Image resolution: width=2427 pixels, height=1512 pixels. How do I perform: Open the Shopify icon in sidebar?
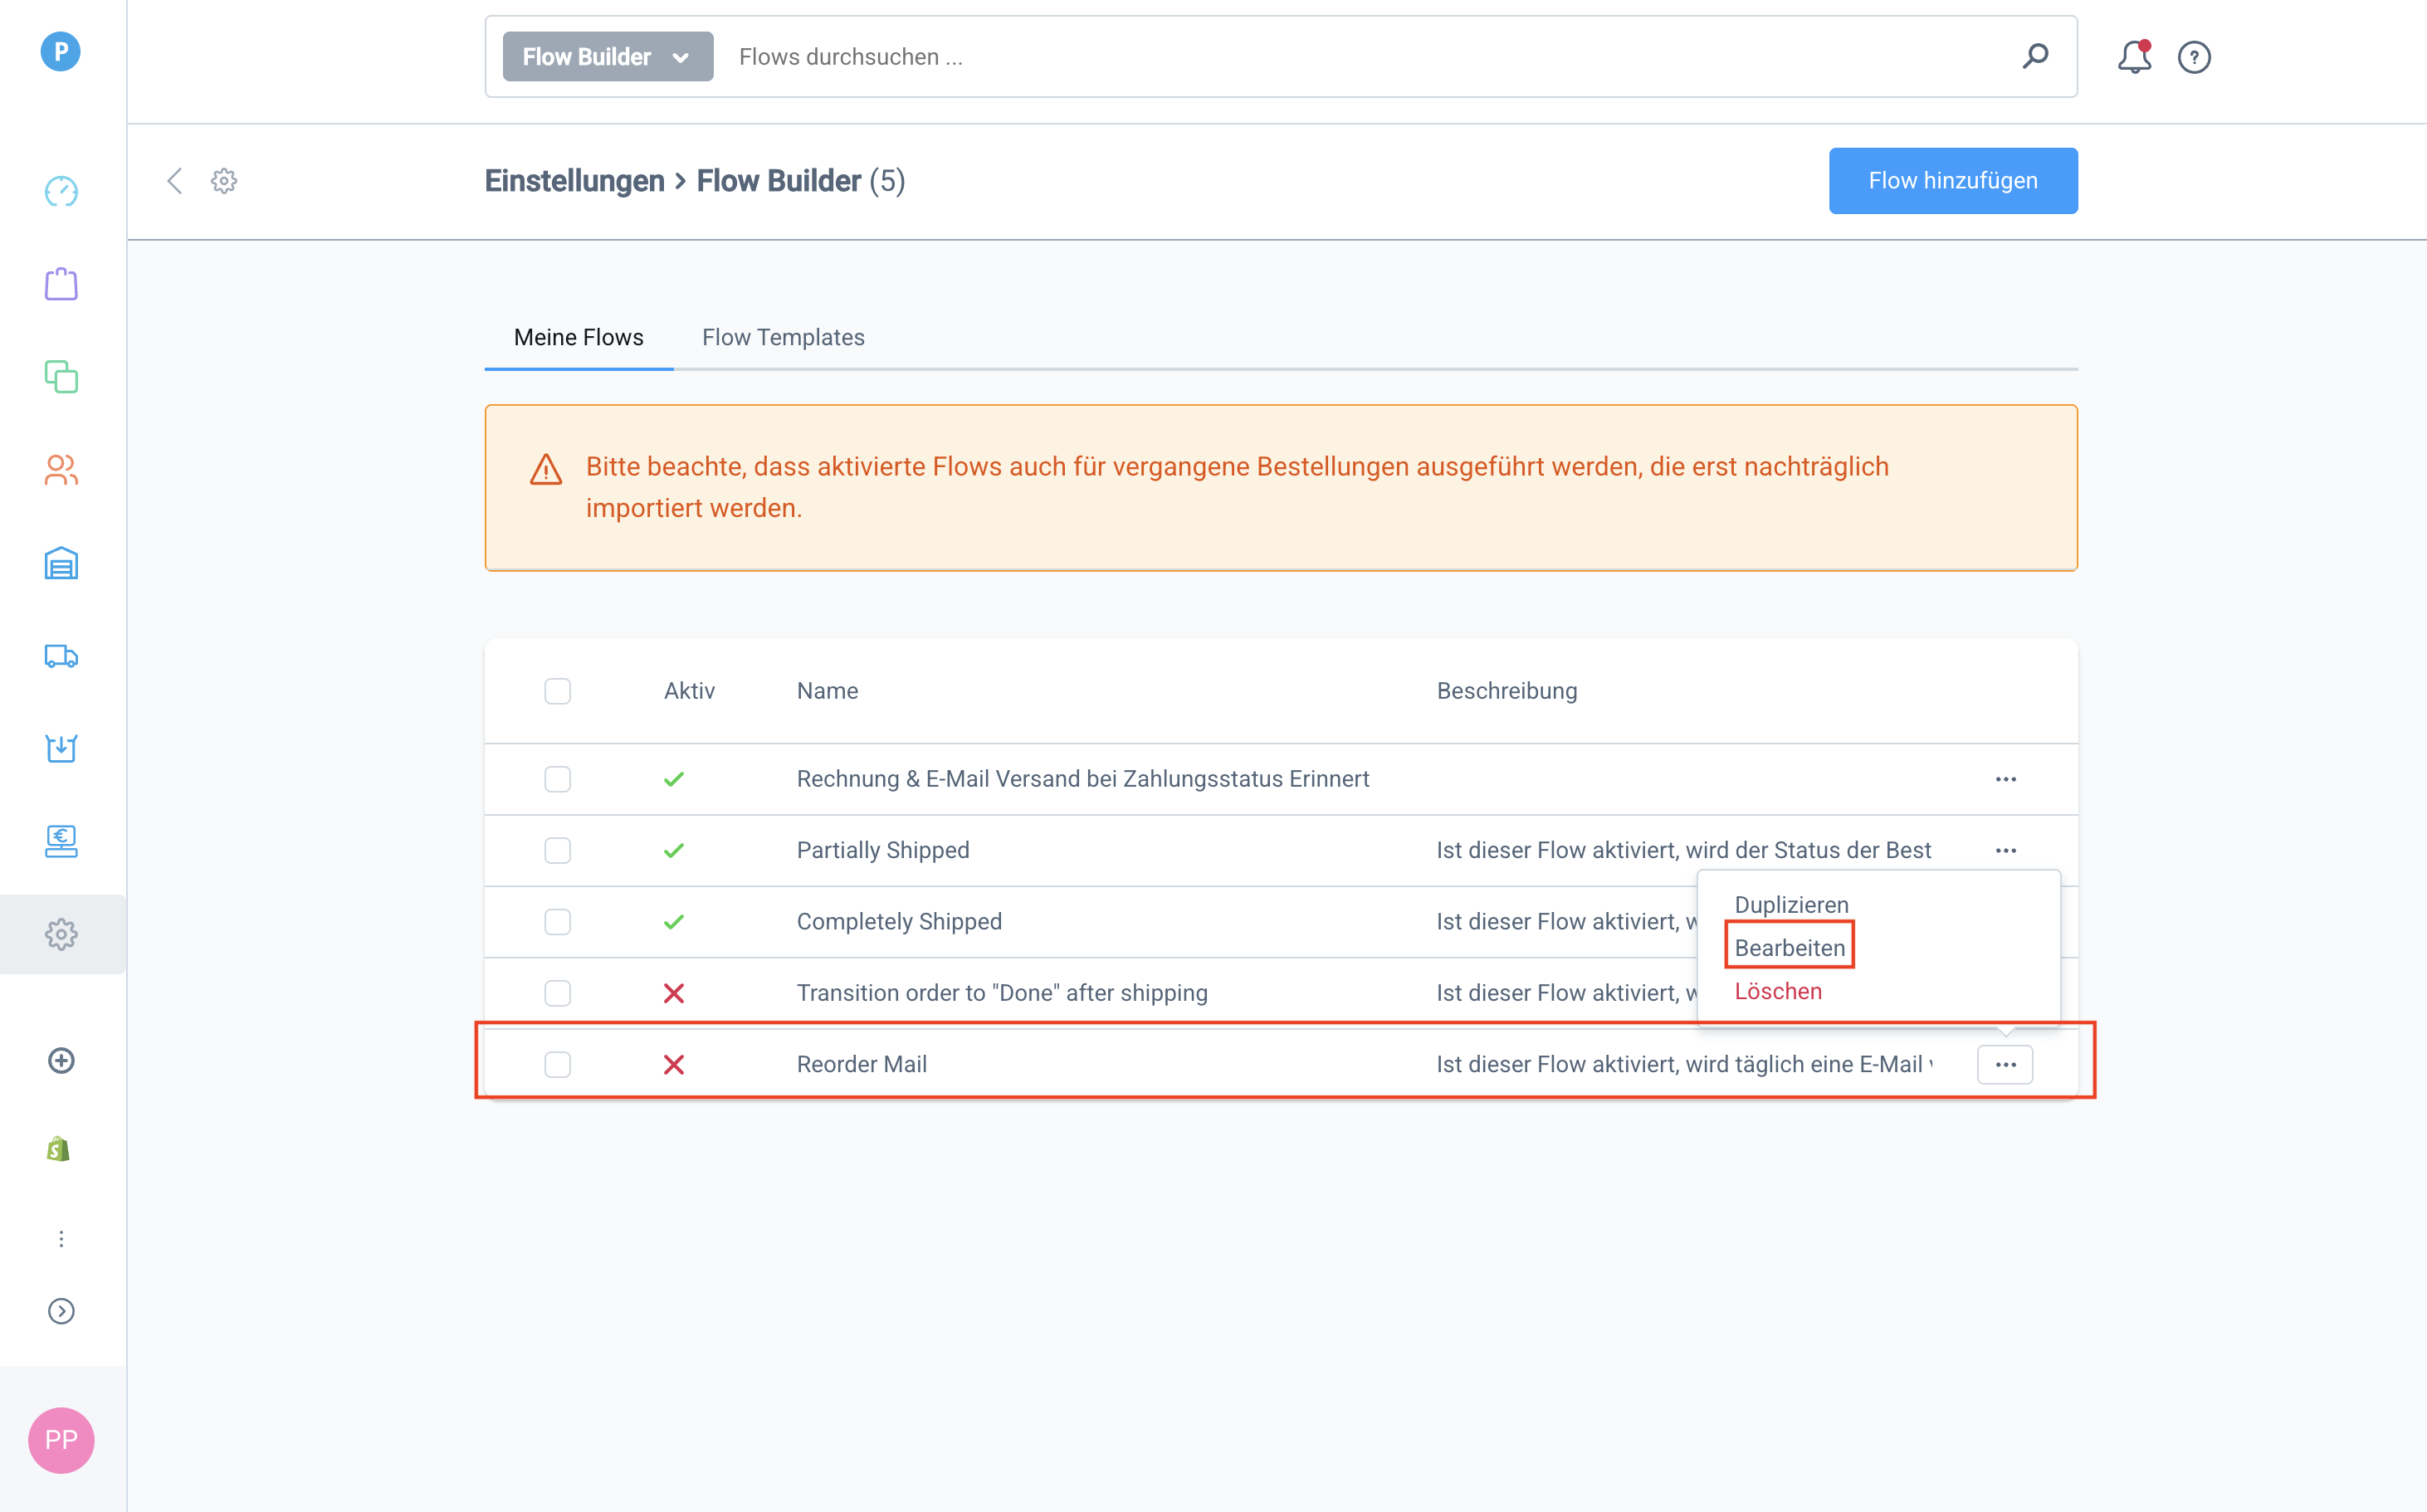(59, 1149)
